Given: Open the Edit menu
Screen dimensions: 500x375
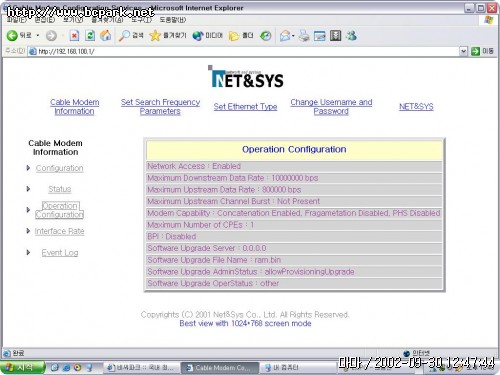Looking at the screenshot, I should coord(44,20).
